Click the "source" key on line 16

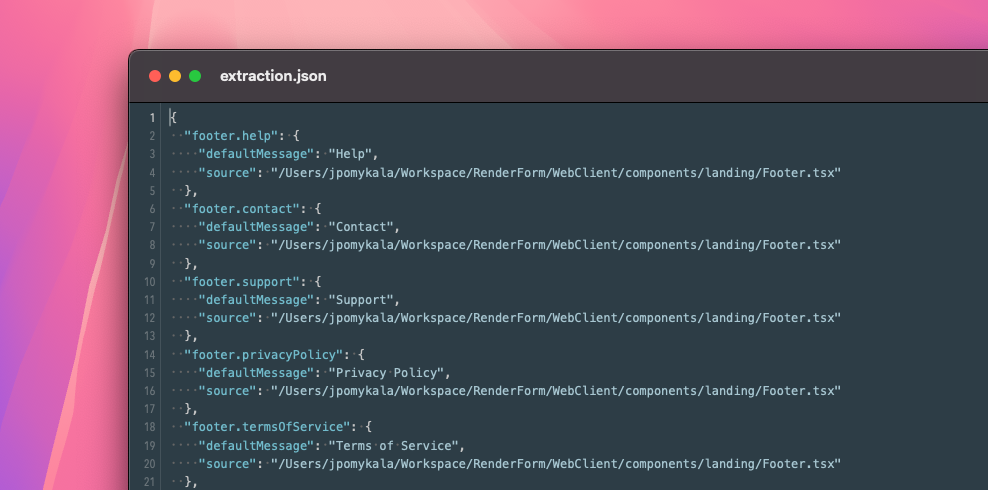(227, 391)
